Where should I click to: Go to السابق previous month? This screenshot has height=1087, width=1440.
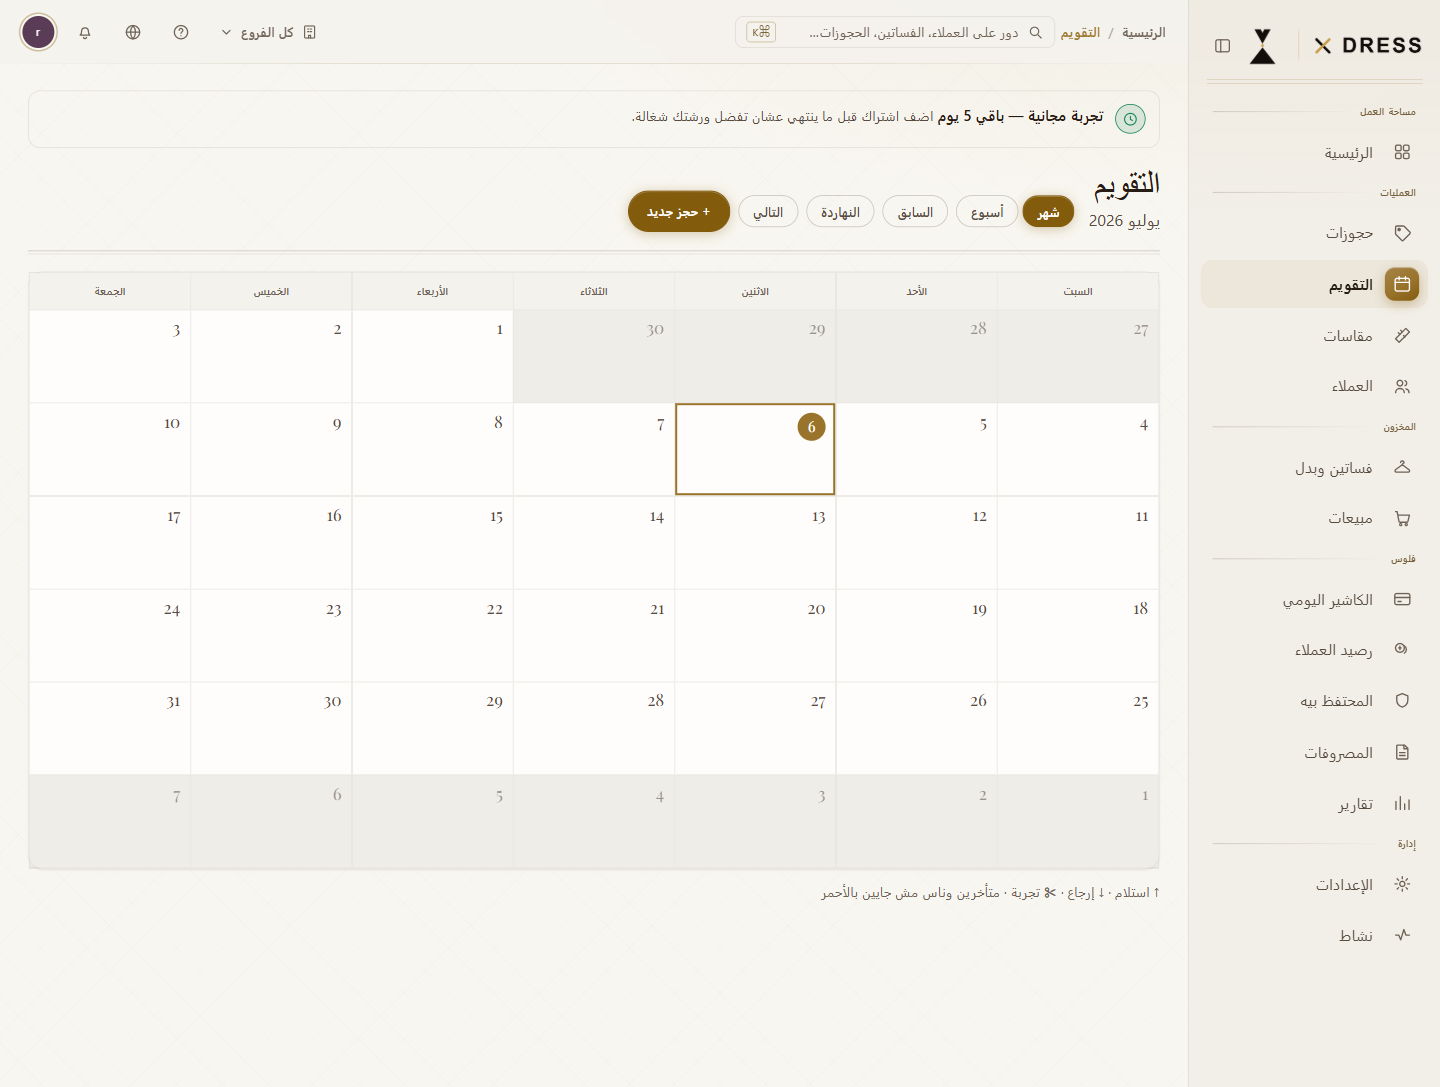click(x=915, y=212)
